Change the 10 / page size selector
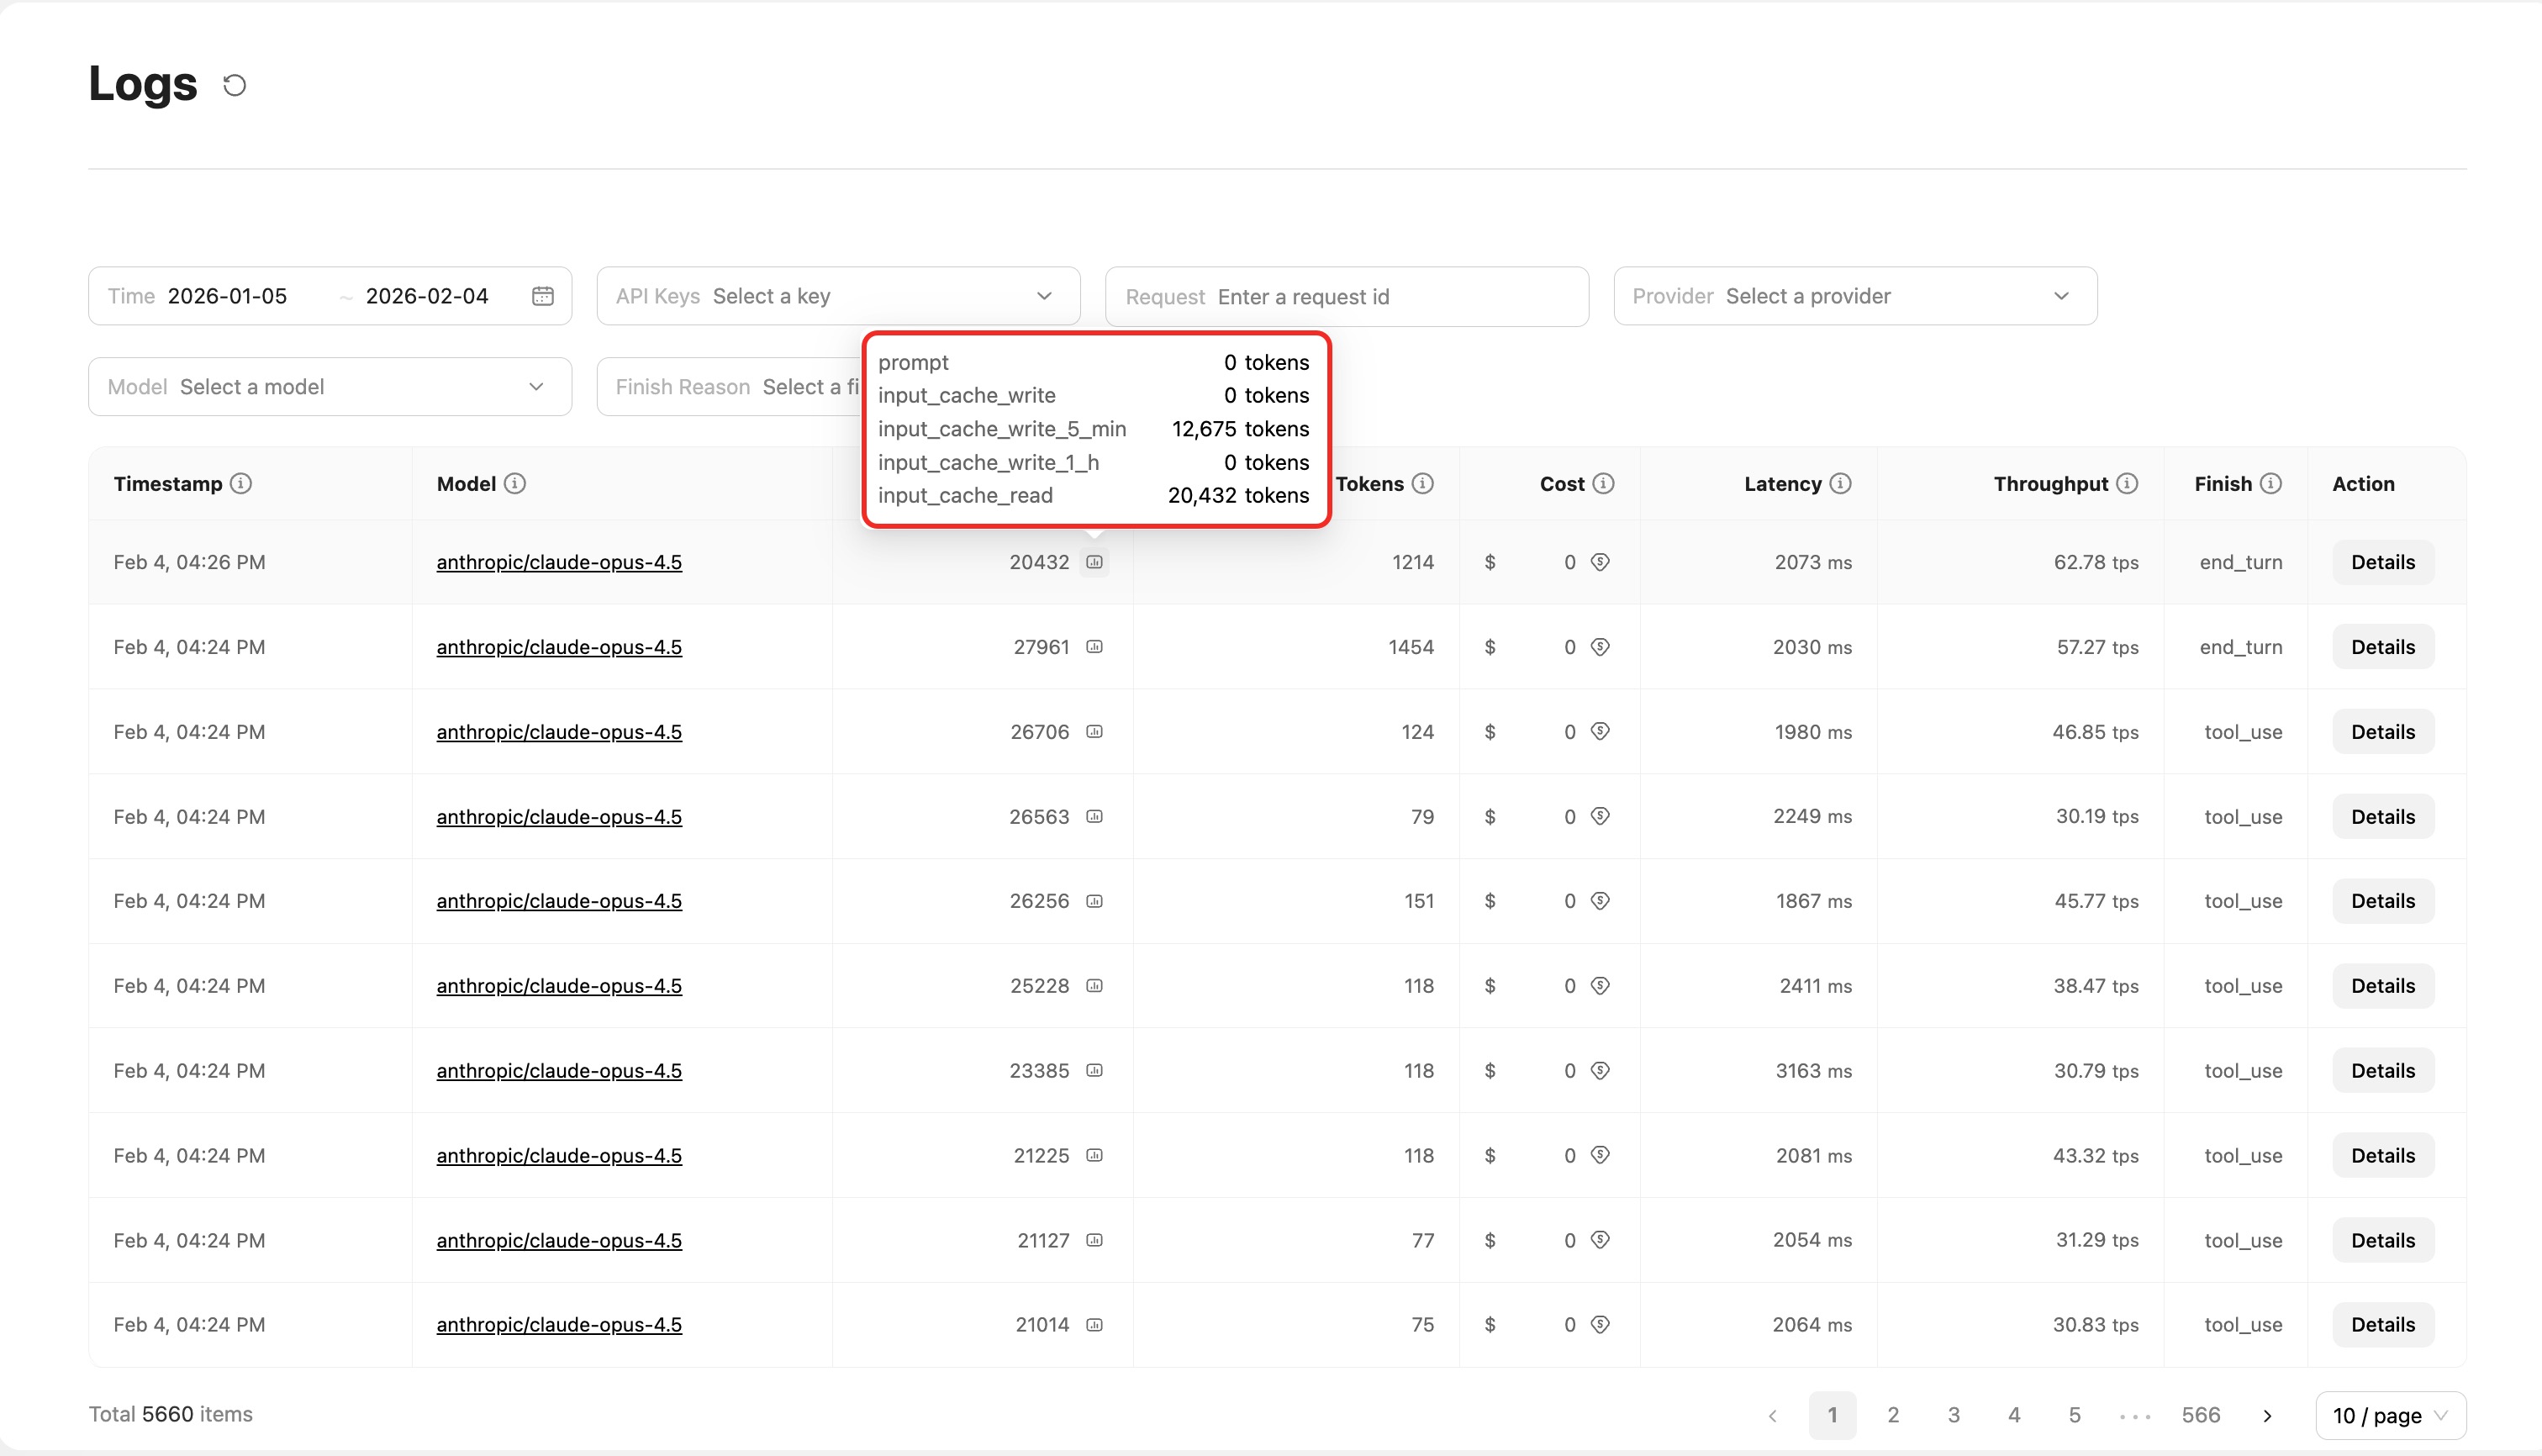This screenshot has height=1456, width=2542. coord(2390,1415)
